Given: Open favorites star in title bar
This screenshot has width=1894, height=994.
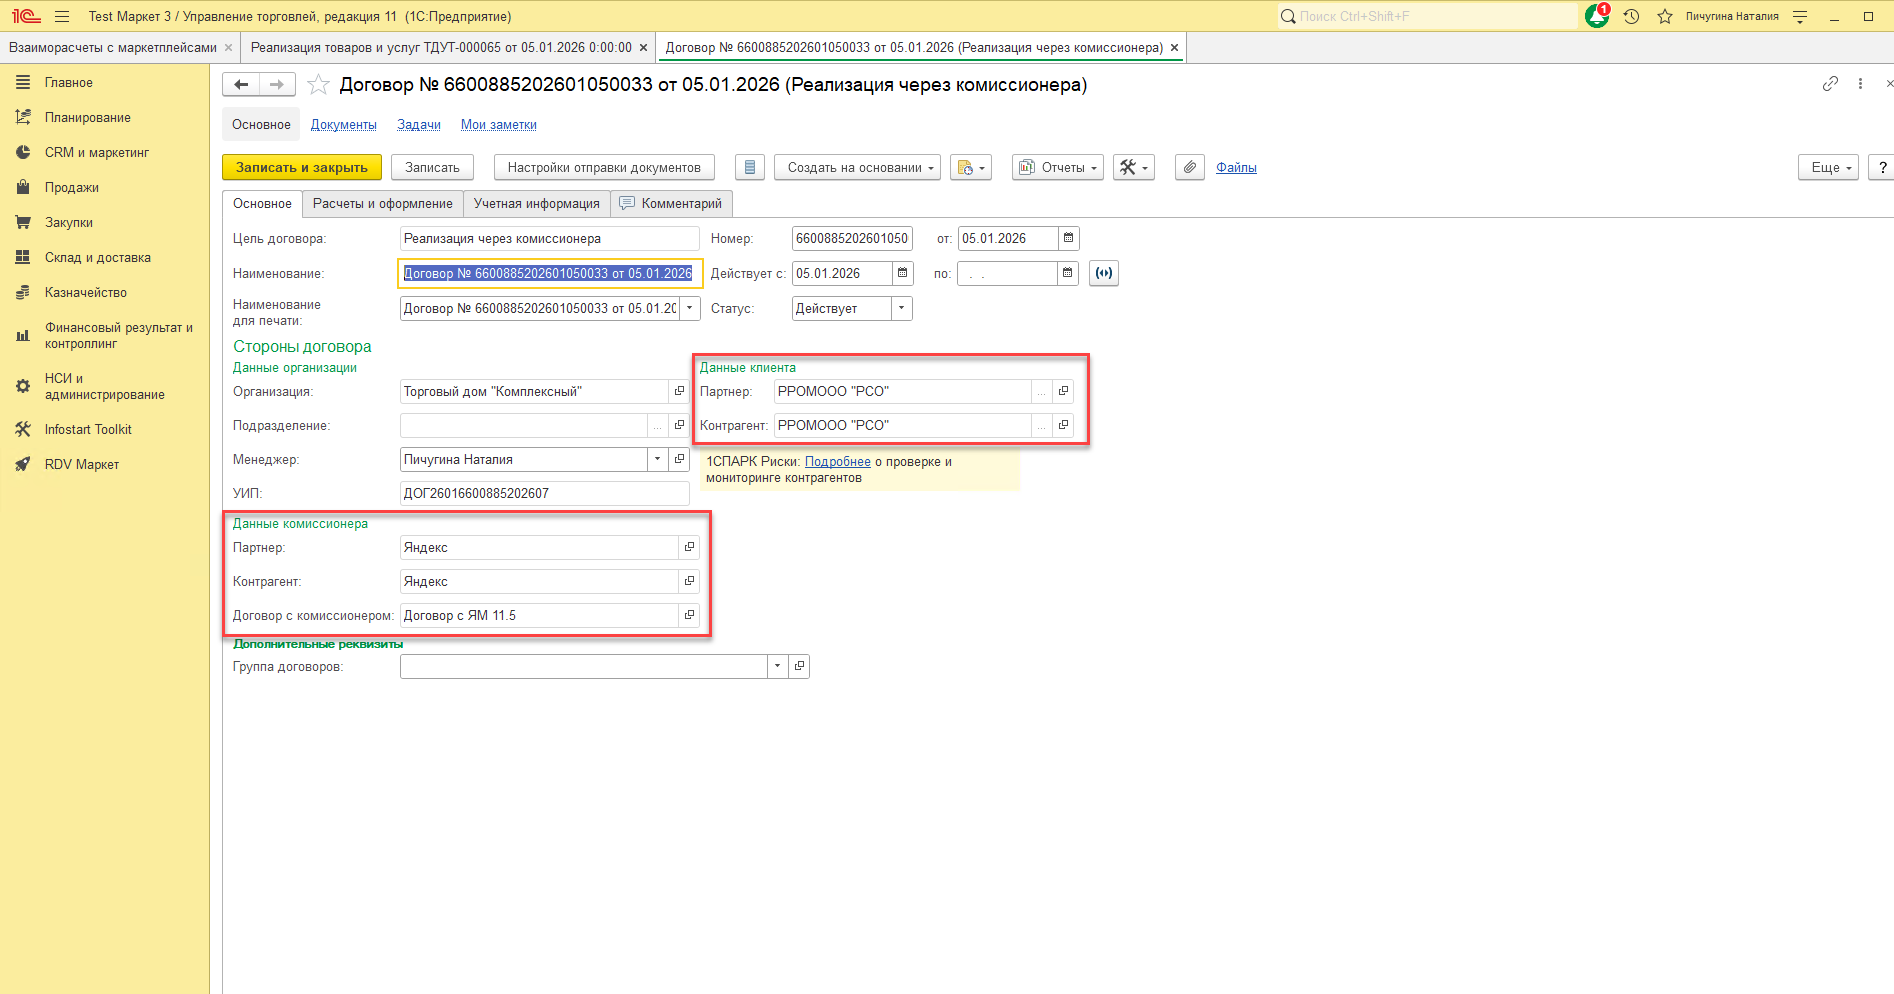Looking at the screenshot, I should (x=1665, y=16).
